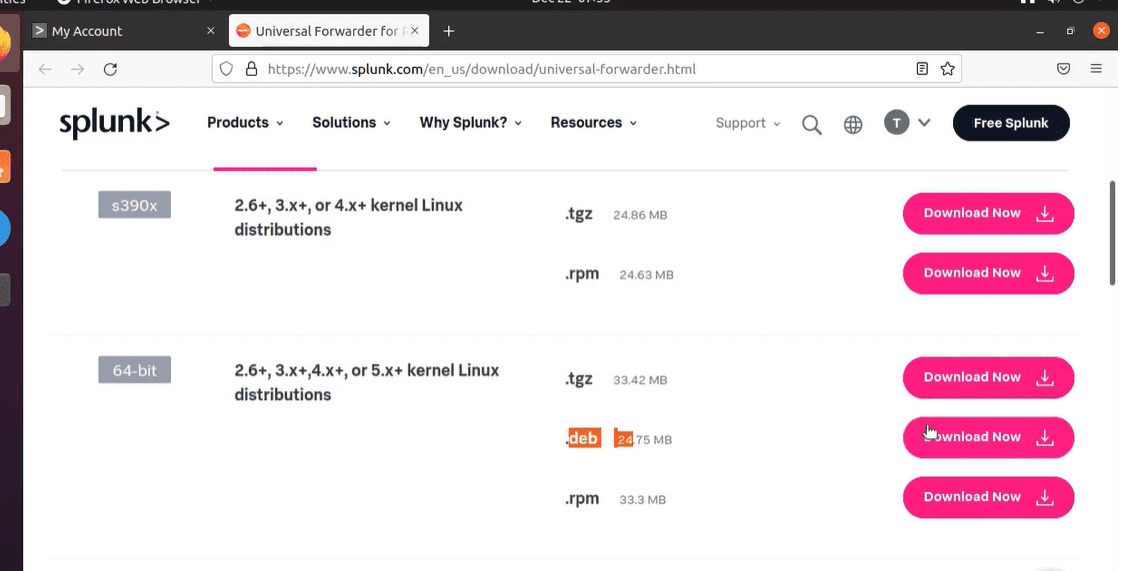Click the 64-bit .rpm file type label
Image resolution: width=1130 pixels, height=571 pixels.
pos(582,499)
